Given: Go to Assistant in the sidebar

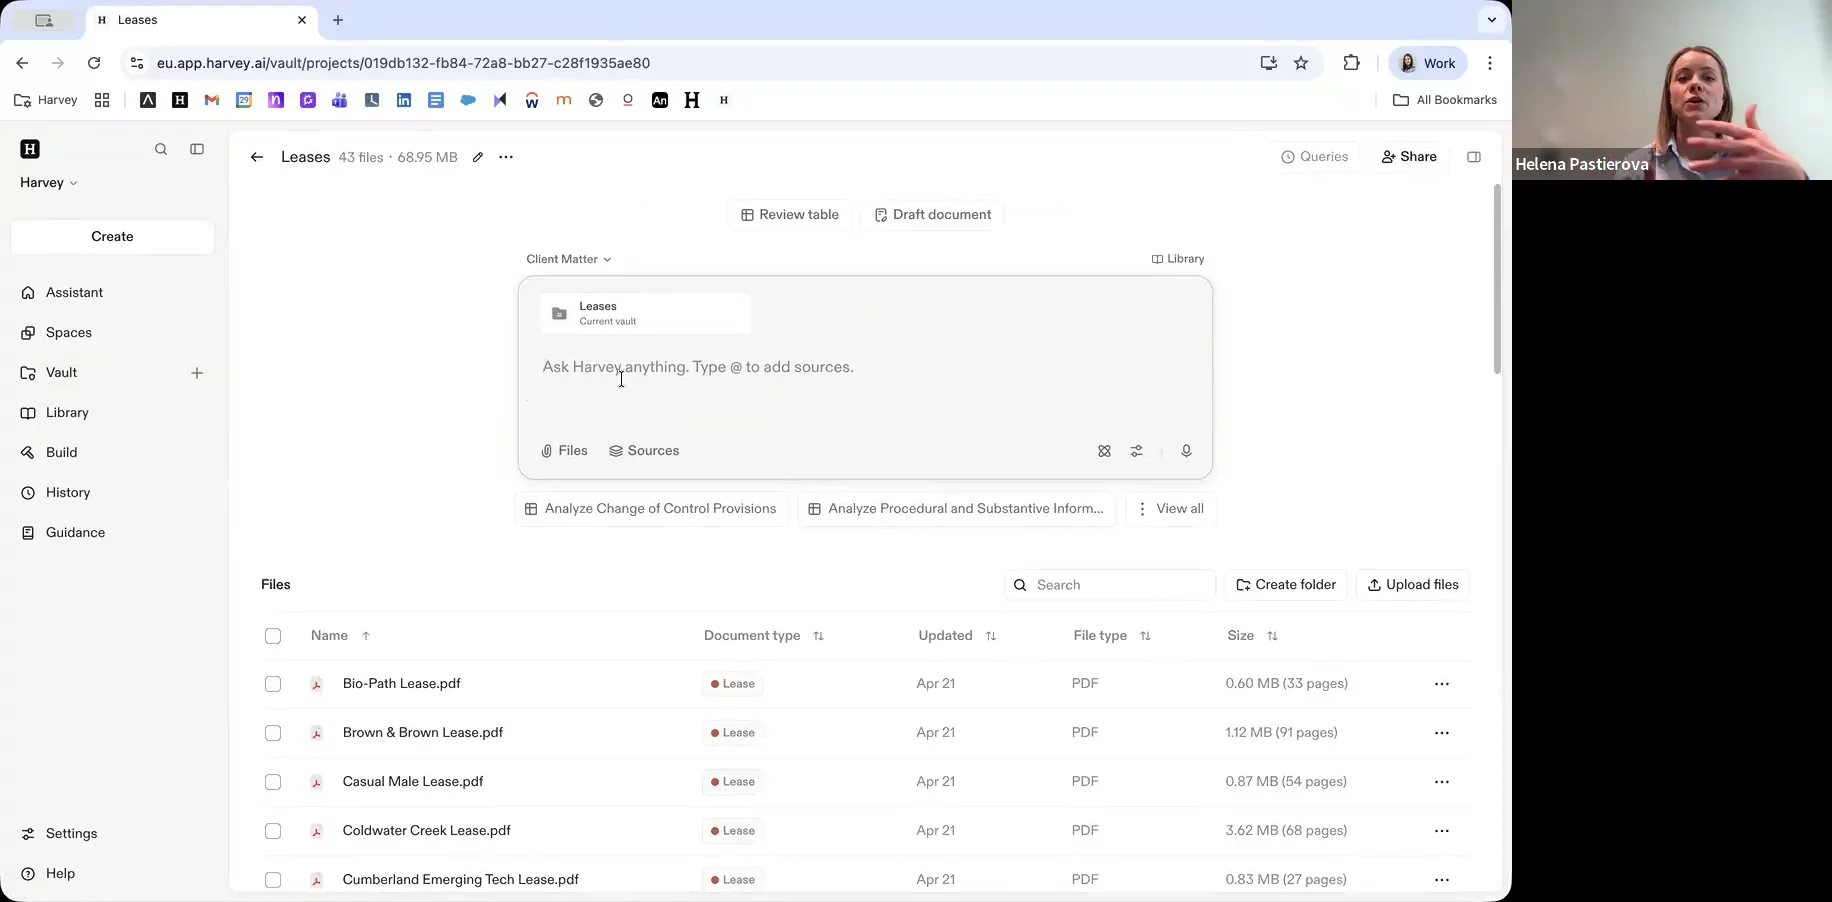Looking at the screenshot, I should (x=74, y=293).
